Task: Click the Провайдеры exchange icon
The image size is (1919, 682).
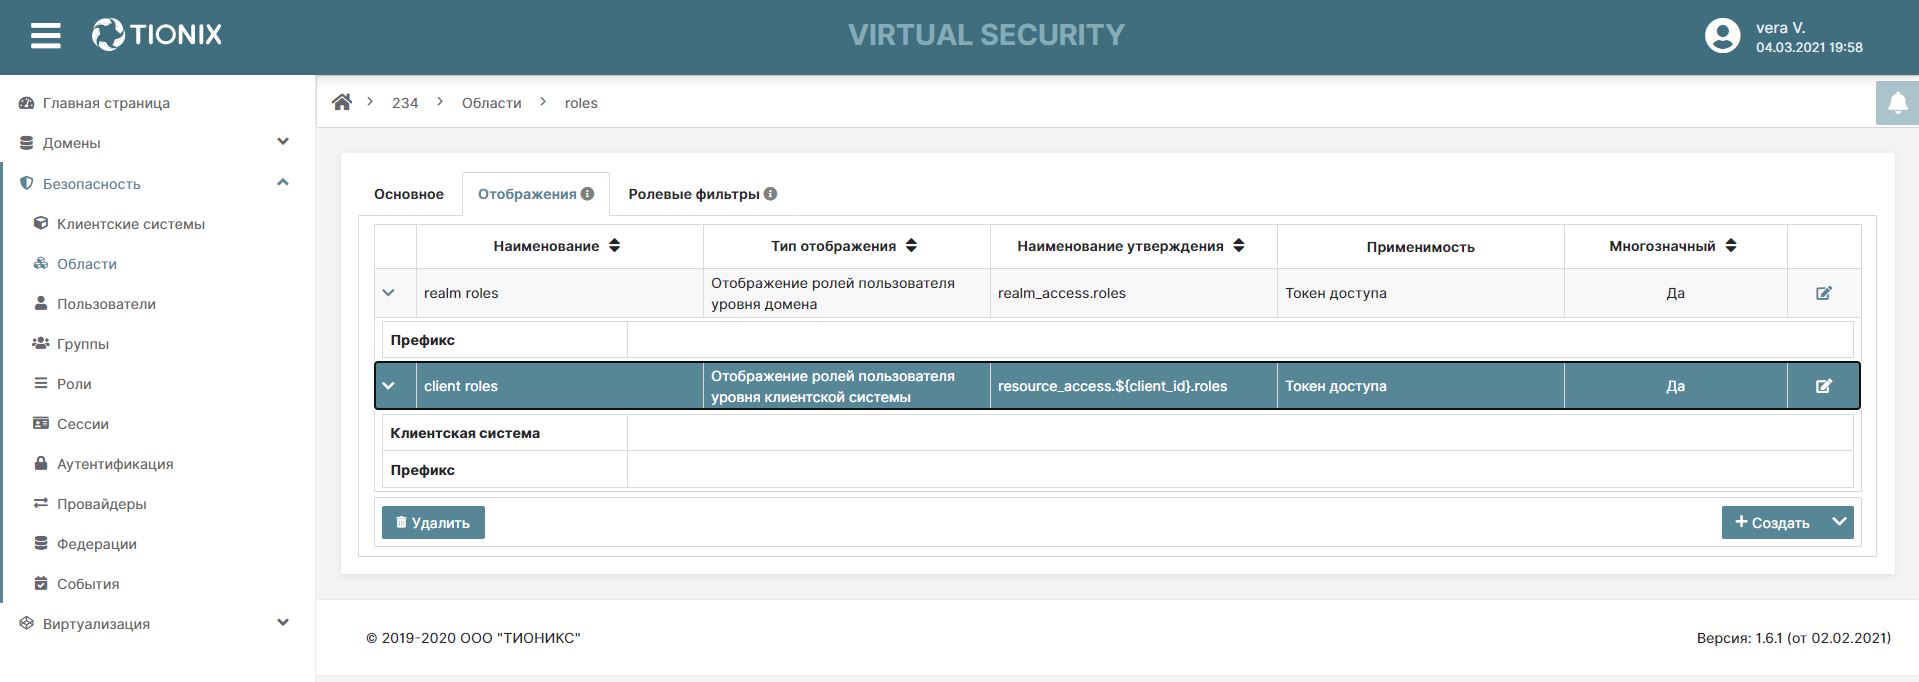Action: tap(41, 503)
